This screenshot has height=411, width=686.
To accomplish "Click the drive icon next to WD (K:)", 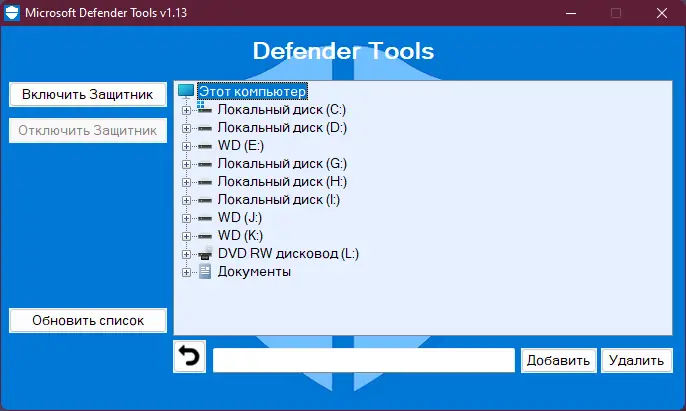I will point(204,236).
